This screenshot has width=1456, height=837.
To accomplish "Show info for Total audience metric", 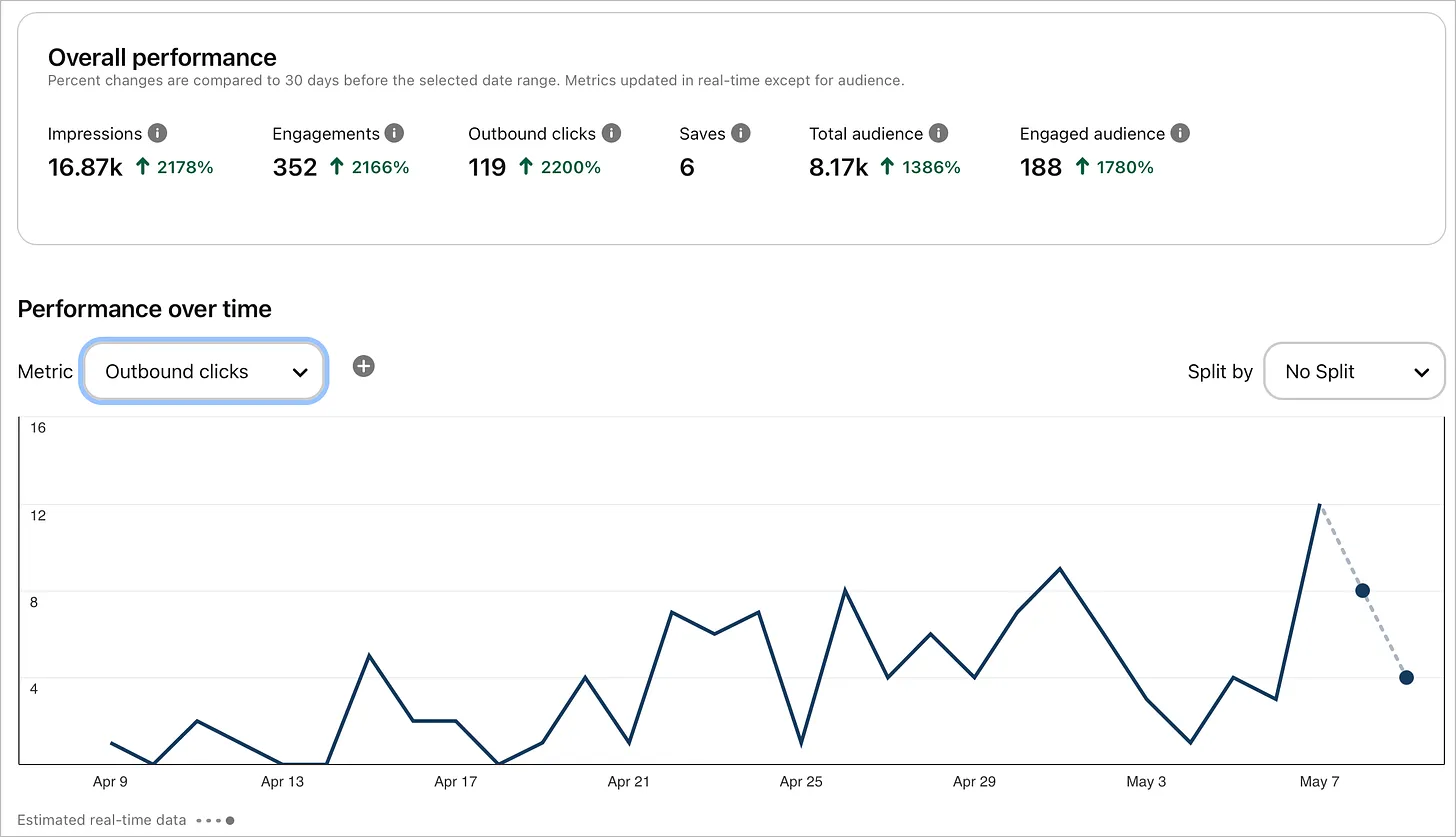I will 938,133.
